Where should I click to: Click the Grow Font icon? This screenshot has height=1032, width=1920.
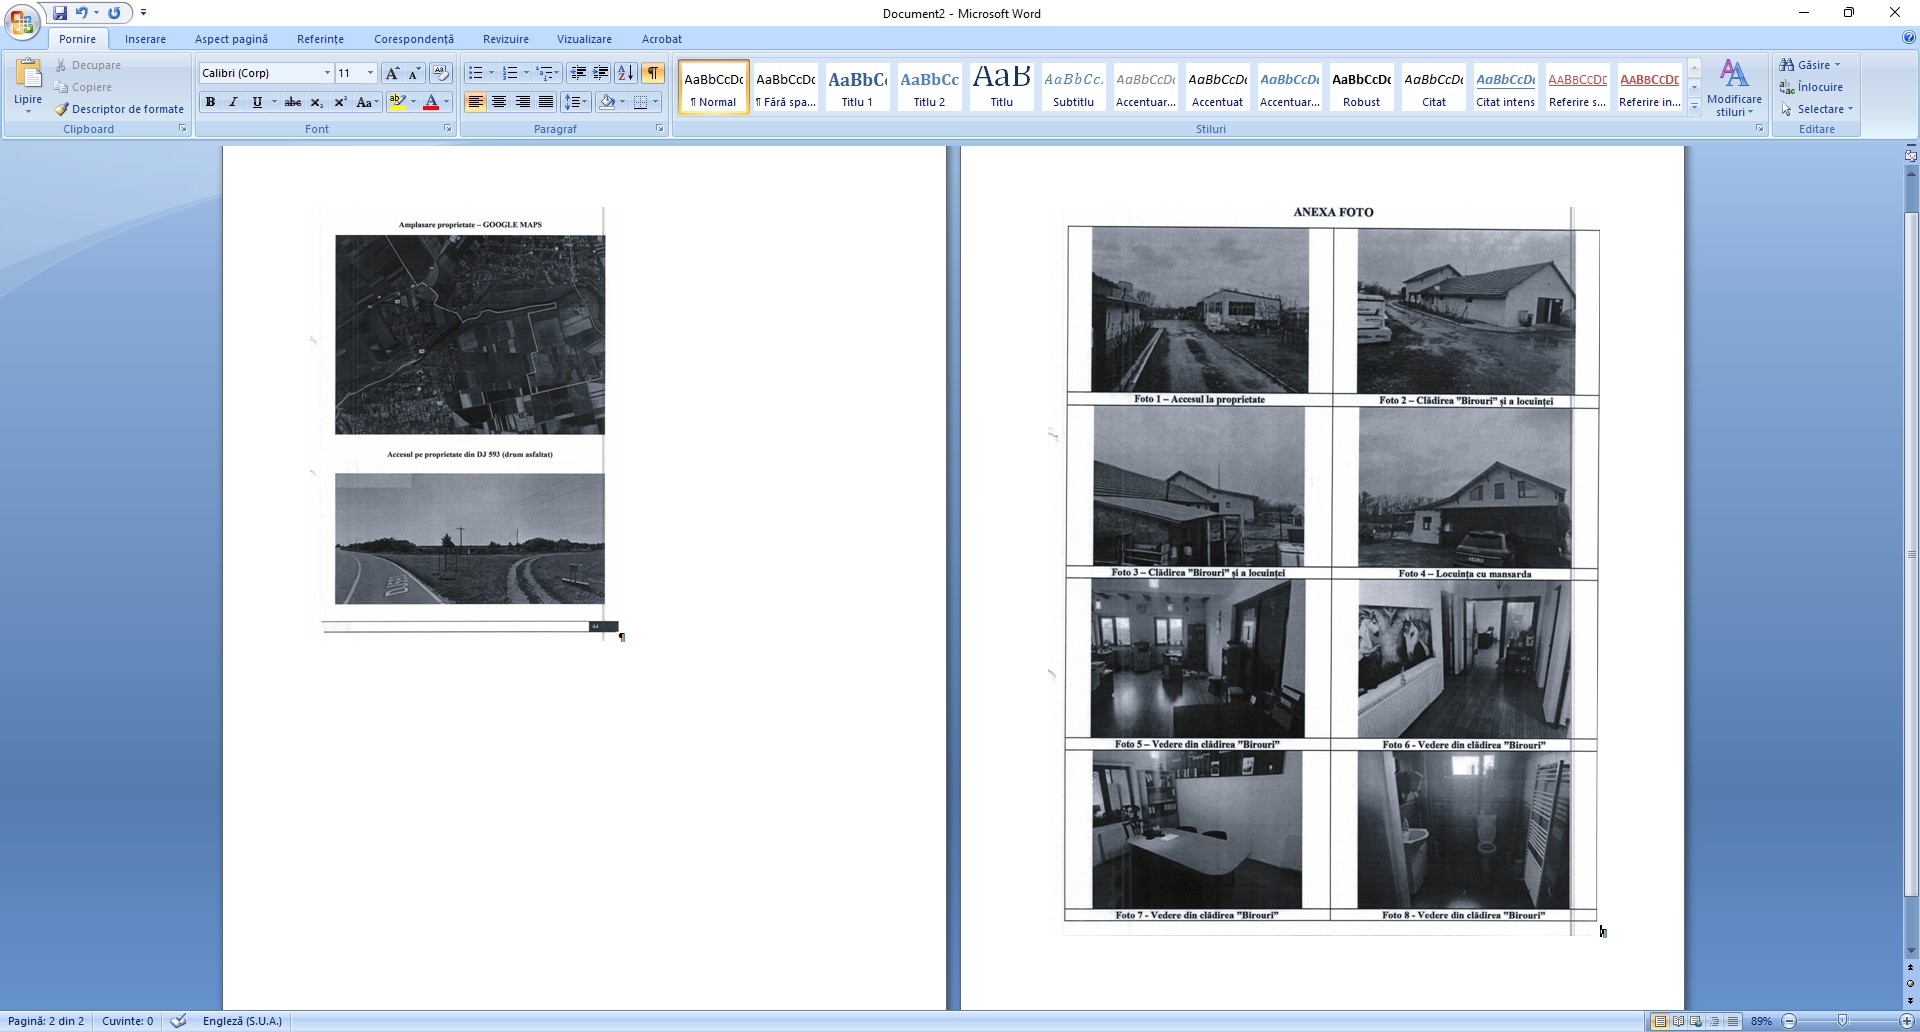point(392,73)
